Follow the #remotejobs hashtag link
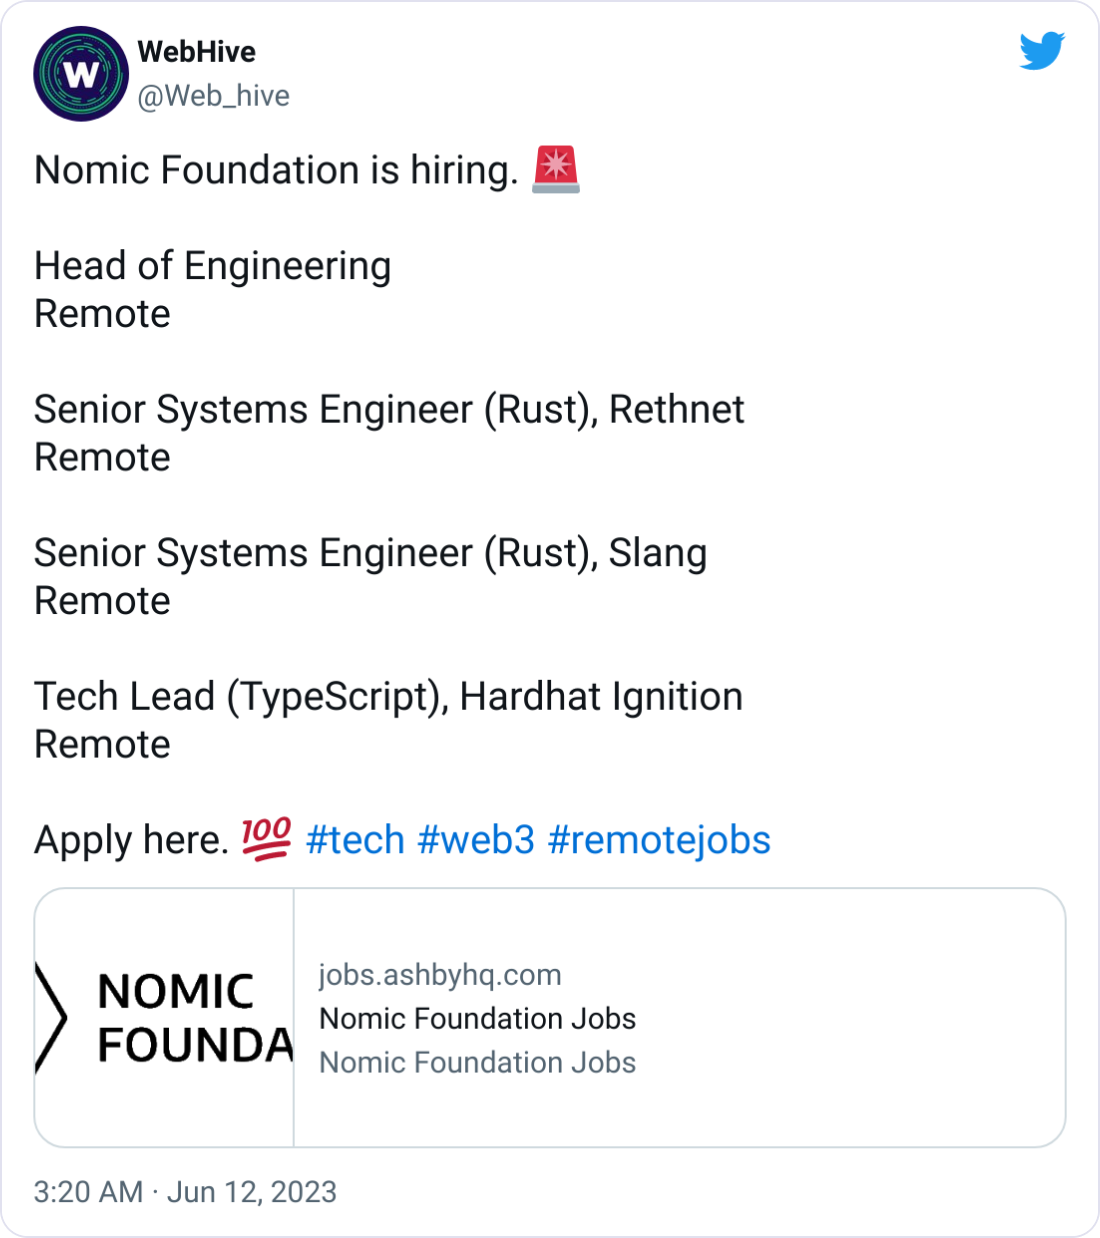 659,840
